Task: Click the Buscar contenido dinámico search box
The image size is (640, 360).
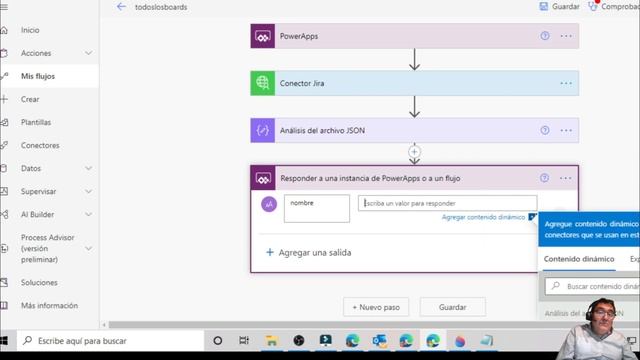Action: point(593,286)
